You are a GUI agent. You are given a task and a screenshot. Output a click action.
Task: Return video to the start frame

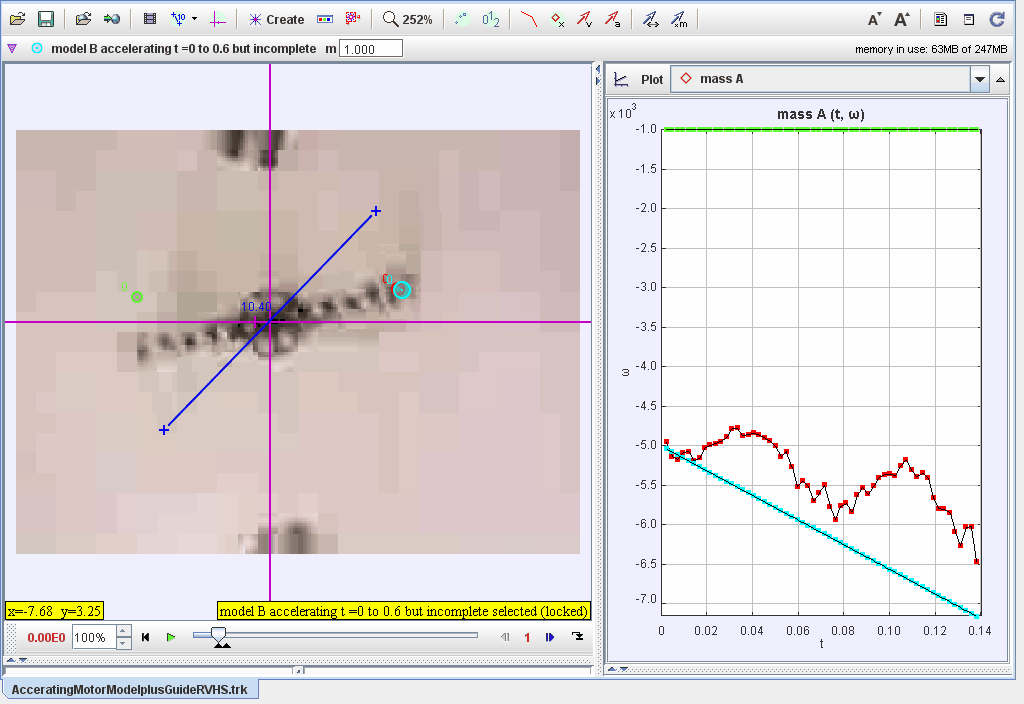[146, 637]
